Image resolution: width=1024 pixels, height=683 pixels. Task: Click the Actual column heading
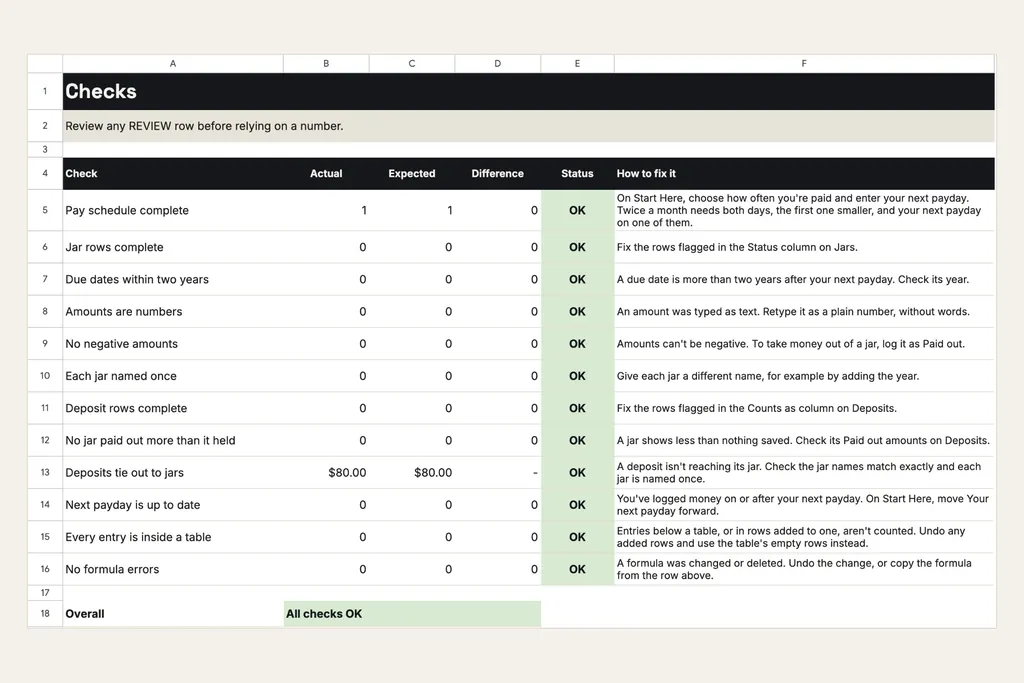pos(326,174)
